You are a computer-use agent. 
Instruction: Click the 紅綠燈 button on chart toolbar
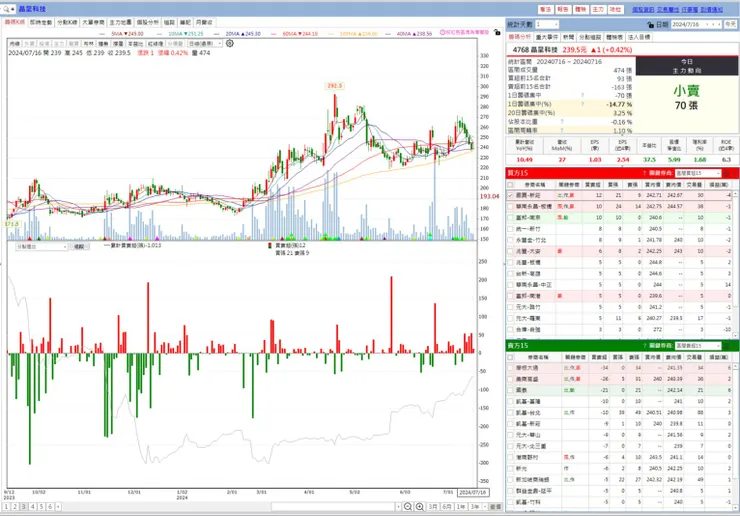click(x=155, y=43)
